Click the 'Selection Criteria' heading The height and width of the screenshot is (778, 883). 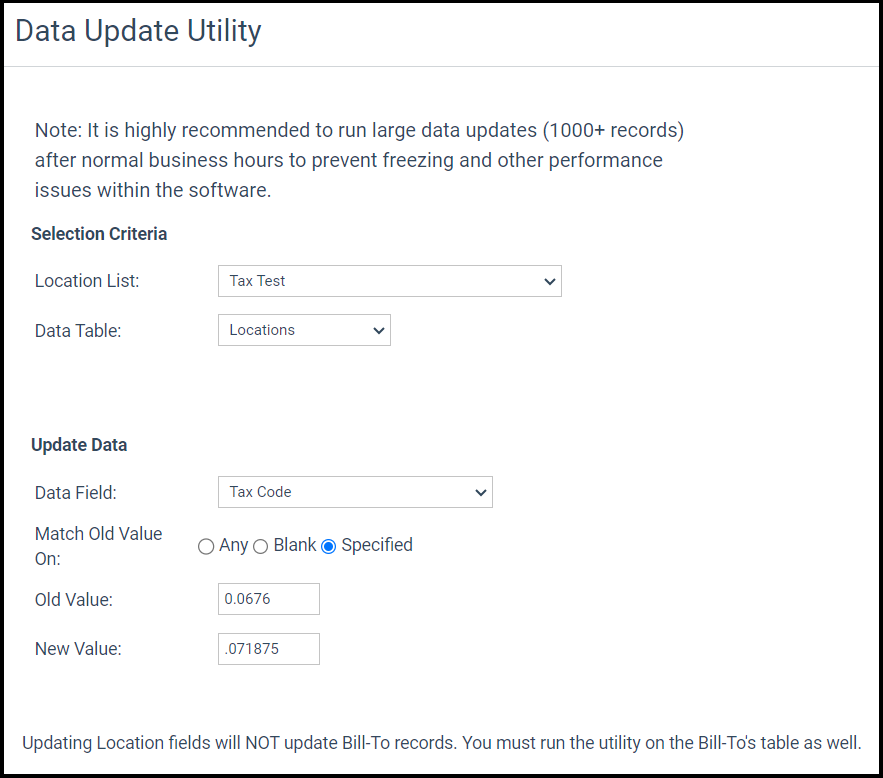99,234
